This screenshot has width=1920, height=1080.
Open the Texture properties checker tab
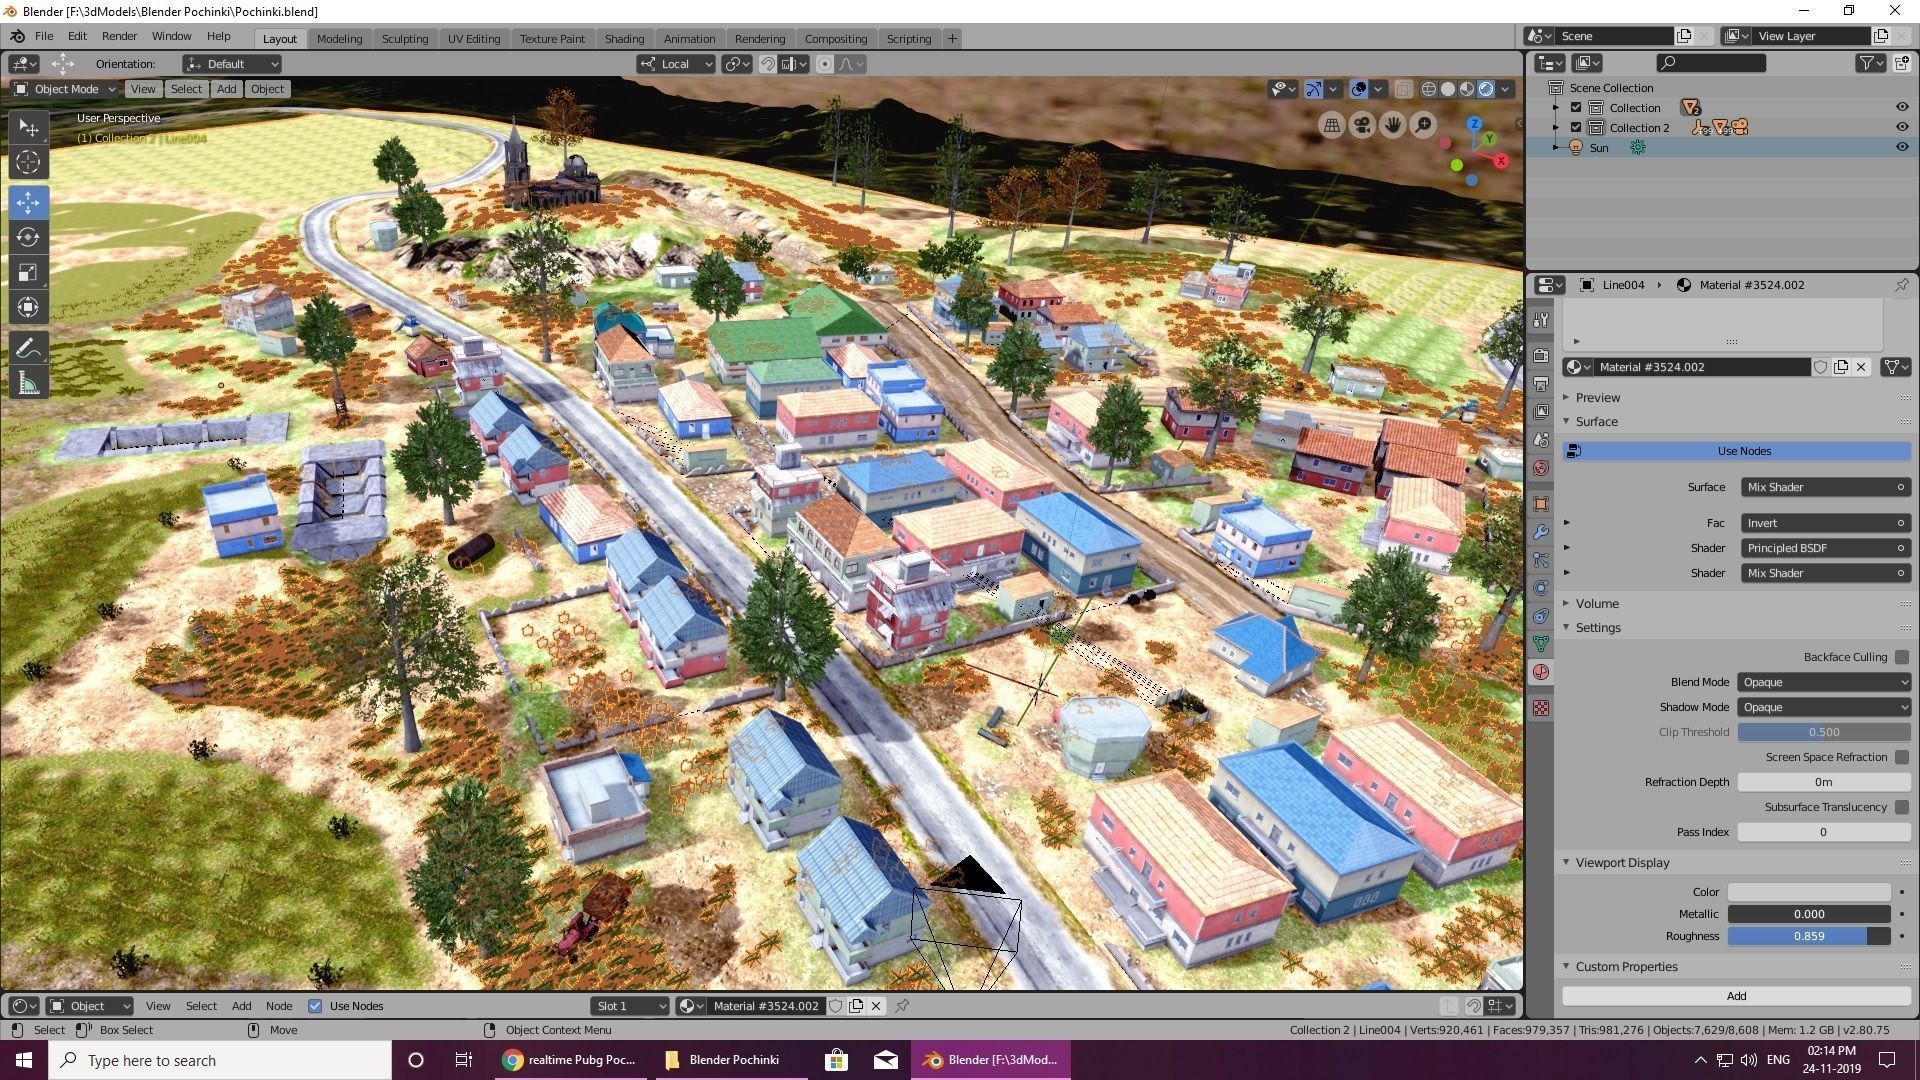point(1541,708)
